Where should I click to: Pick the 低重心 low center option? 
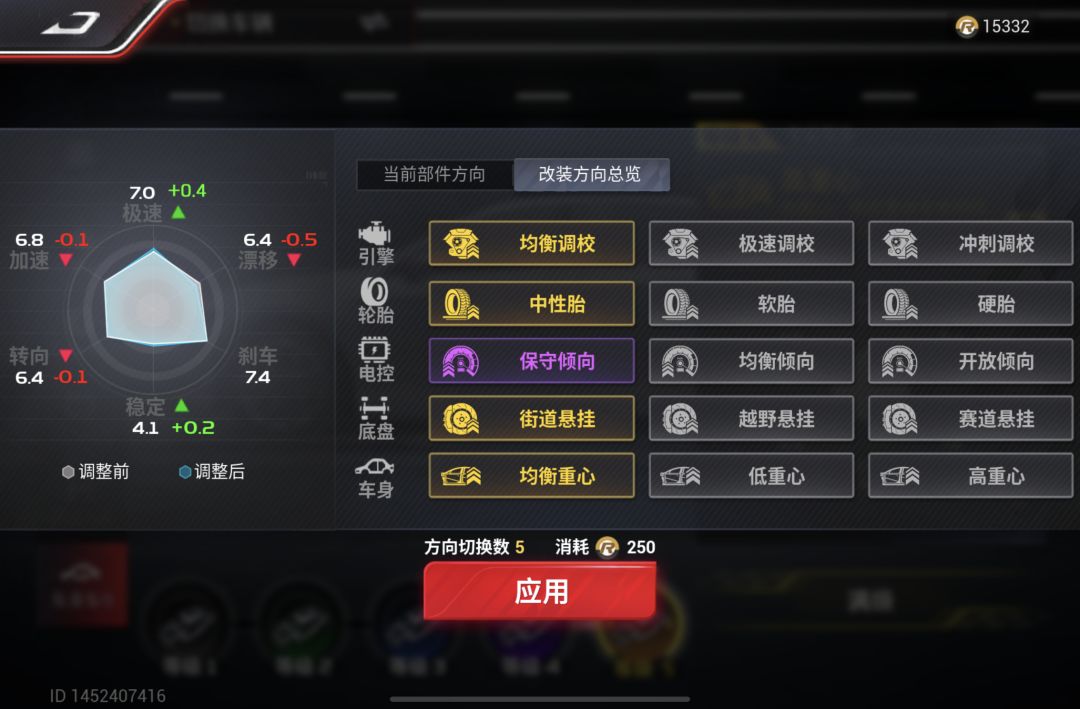coord(751,475)
